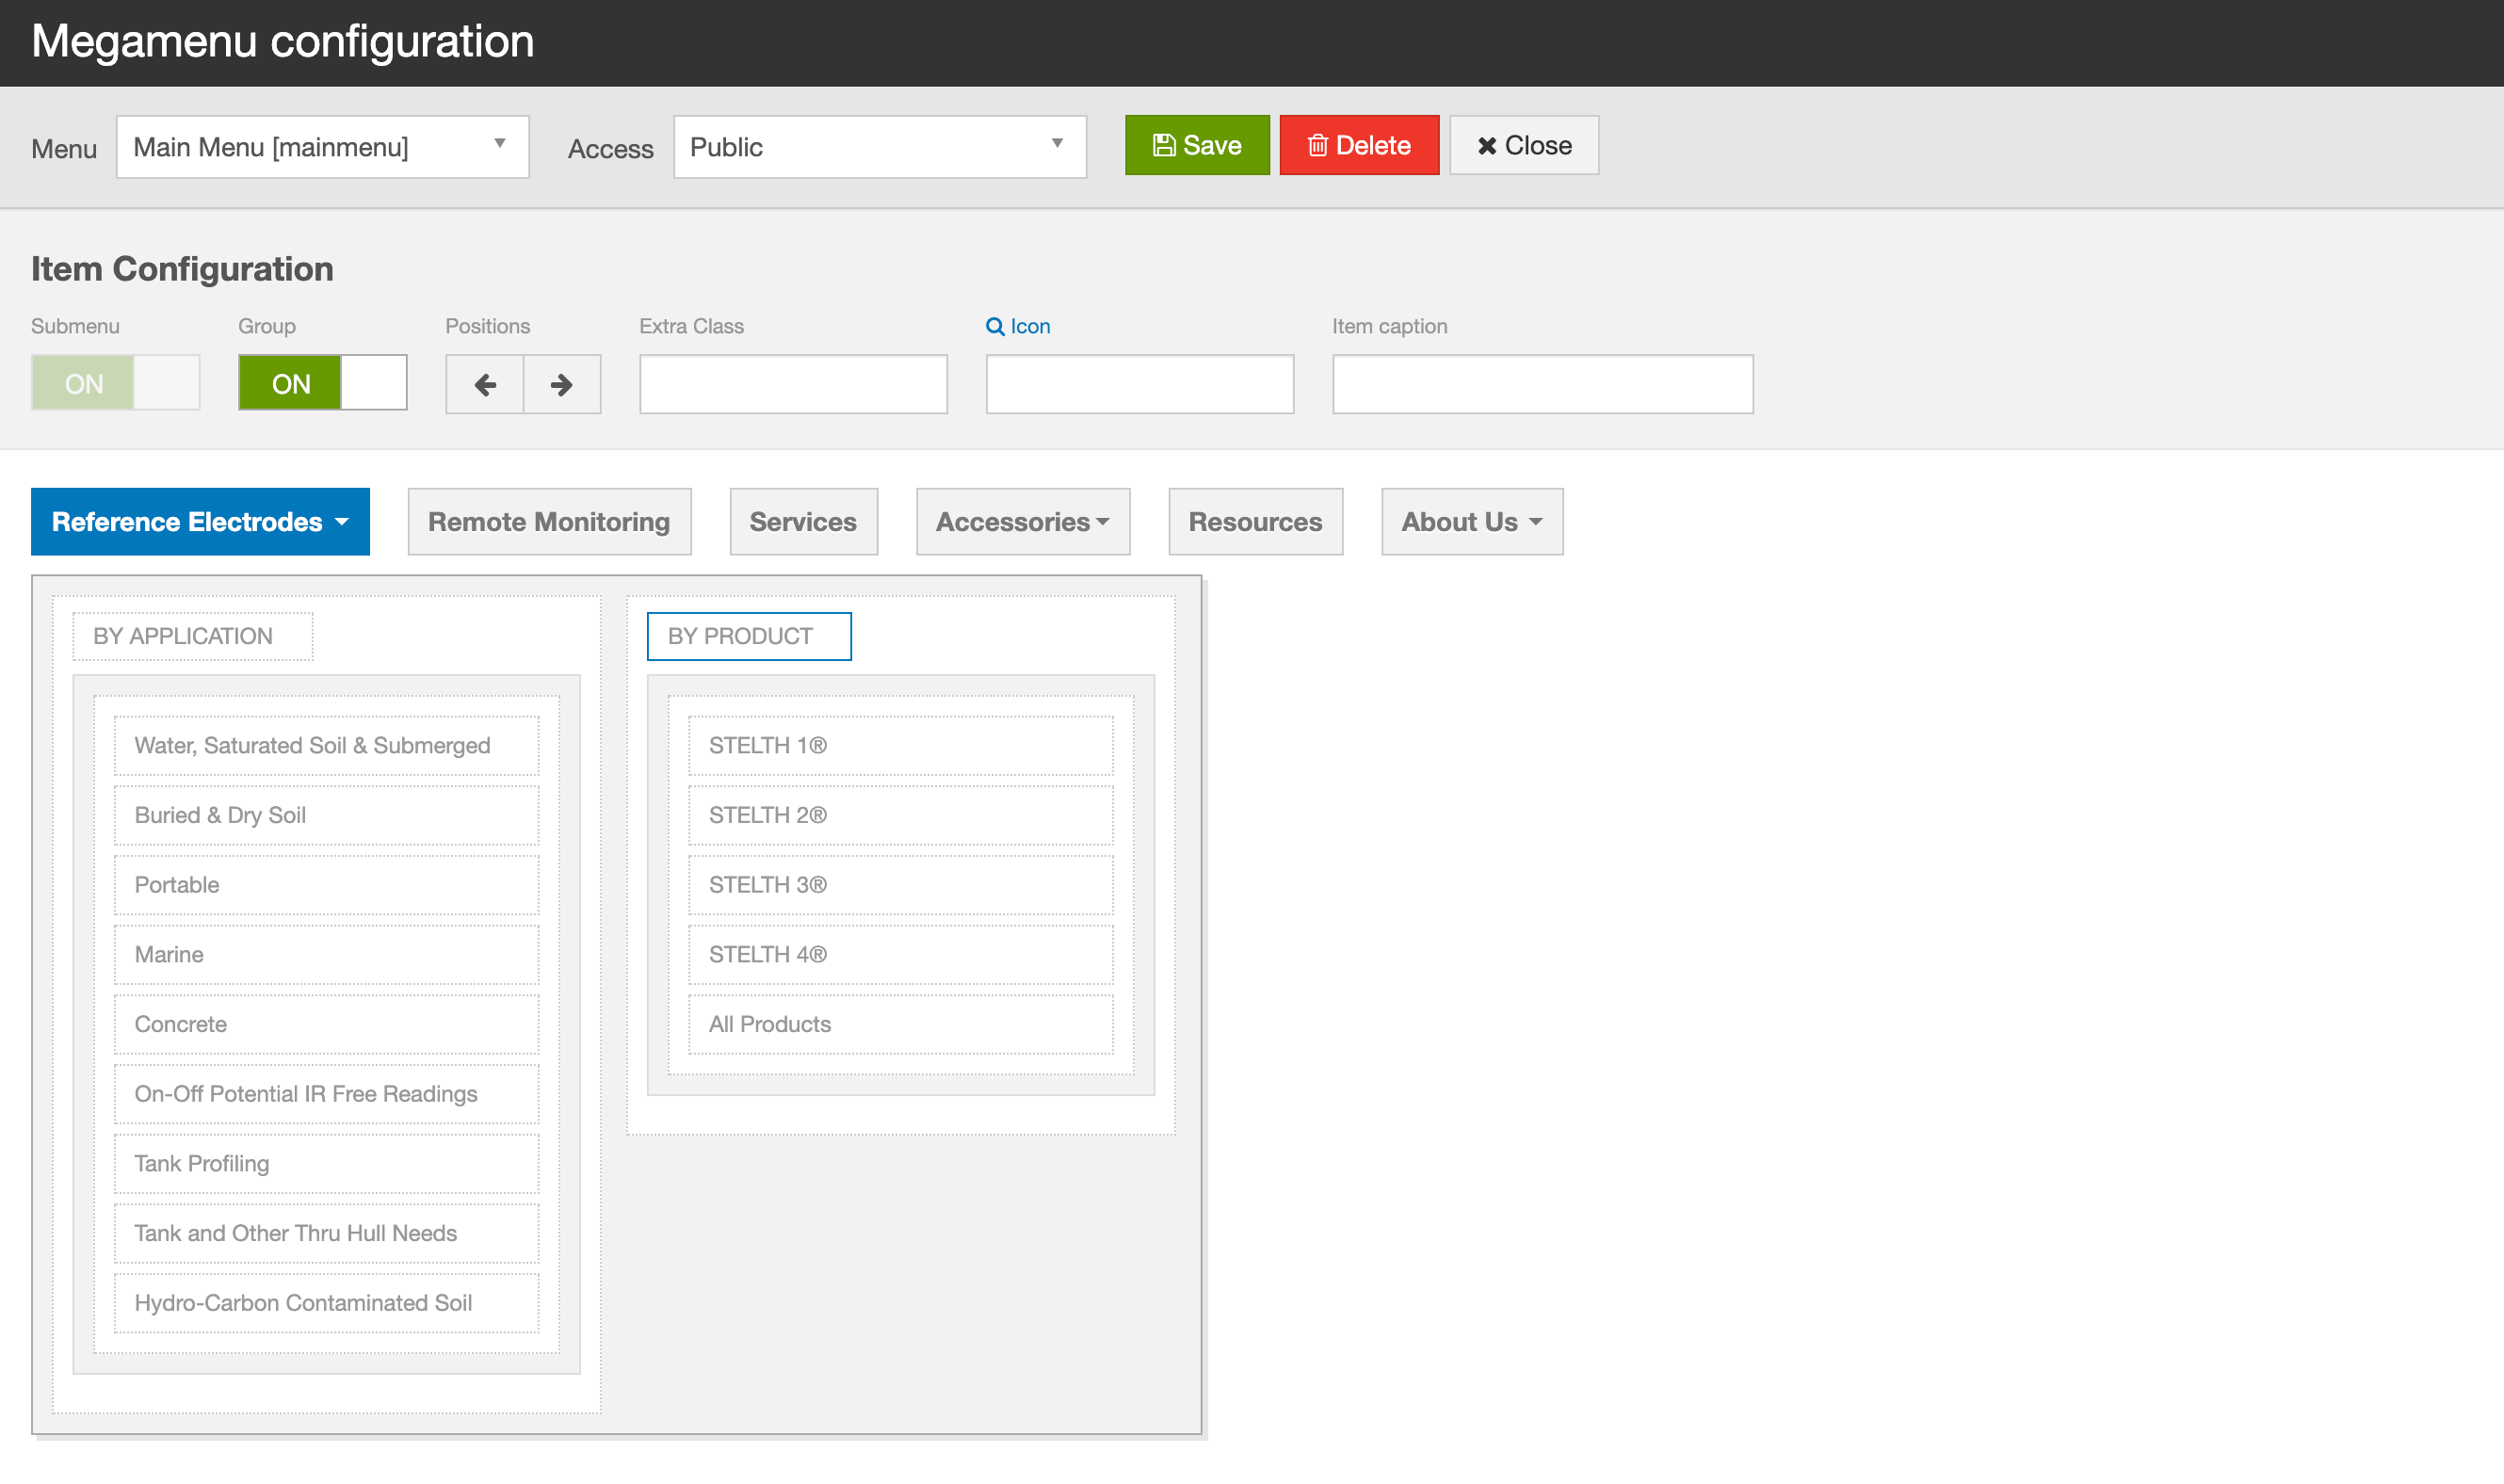This screenshot has width=2504, height=1484.
Task: Select the Services menu item
Action: [803, 522]
